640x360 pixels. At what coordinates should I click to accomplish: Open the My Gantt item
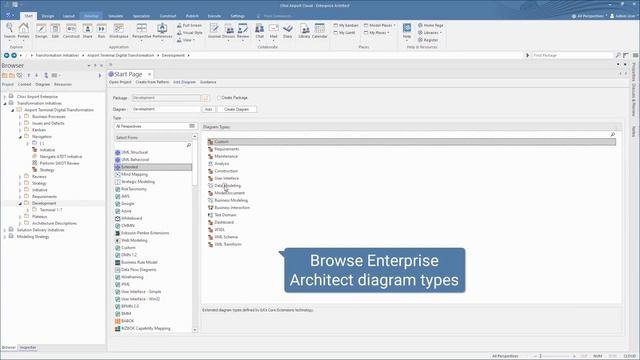344,33
